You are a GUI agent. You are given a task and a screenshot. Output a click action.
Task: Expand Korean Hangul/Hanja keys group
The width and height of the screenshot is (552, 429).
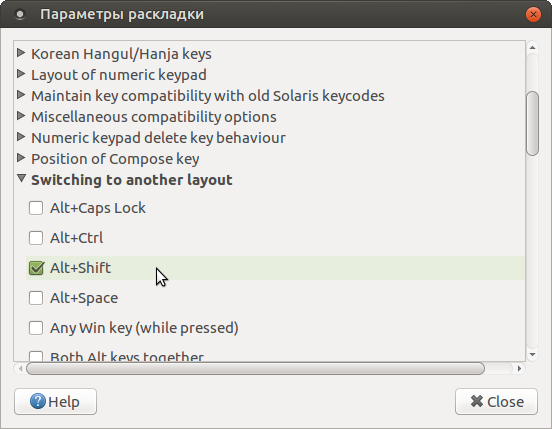pos(21,53)
